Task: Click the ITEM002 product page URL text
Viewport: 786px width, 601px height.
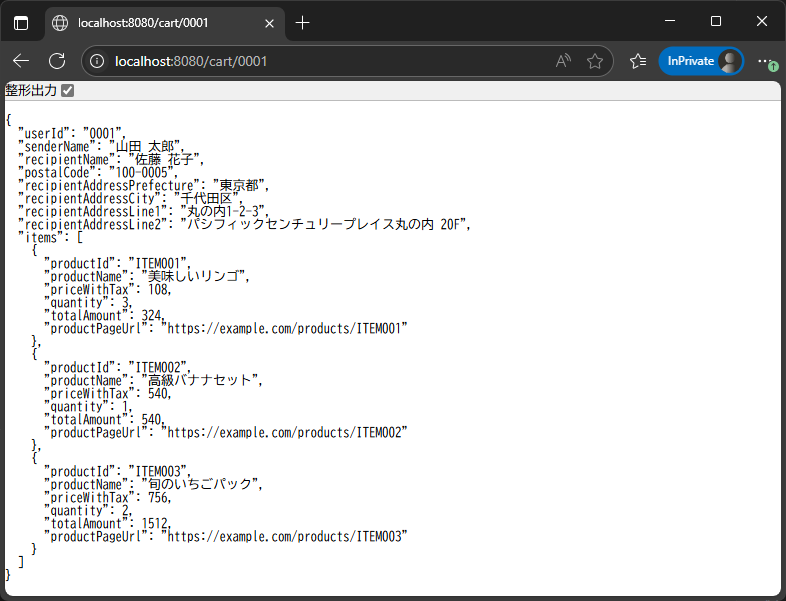Action: pos(284,433)
